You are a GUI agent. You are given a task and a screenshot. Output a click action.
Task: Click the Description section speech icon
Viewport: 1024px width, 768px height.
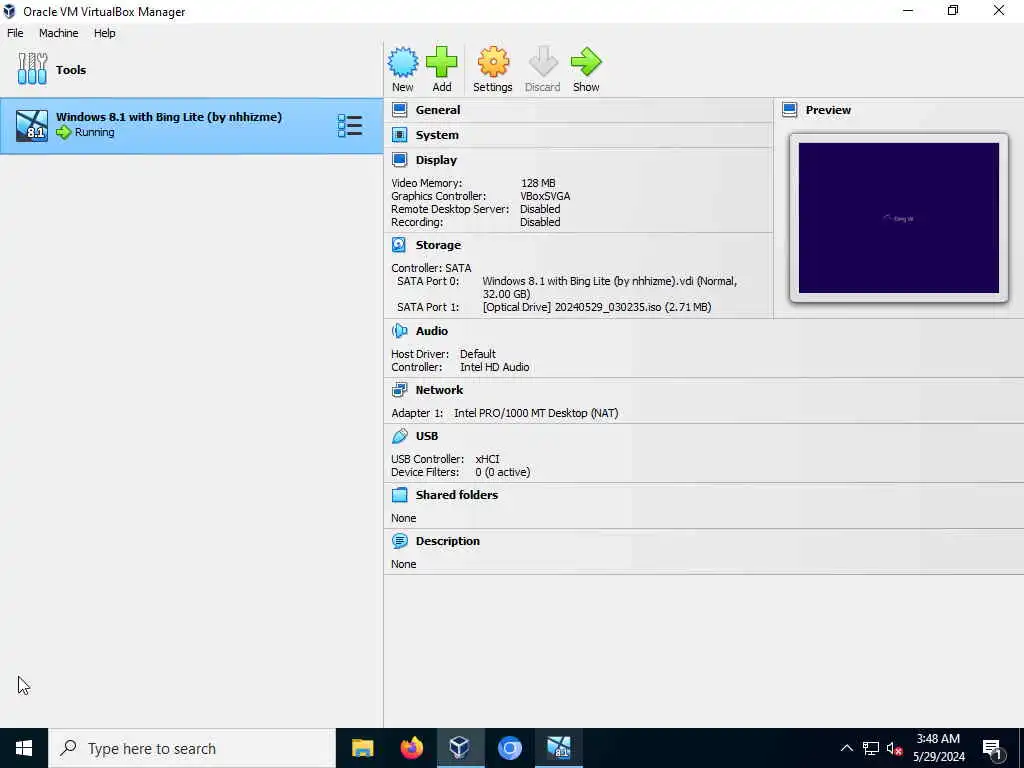tap(400, 541)
